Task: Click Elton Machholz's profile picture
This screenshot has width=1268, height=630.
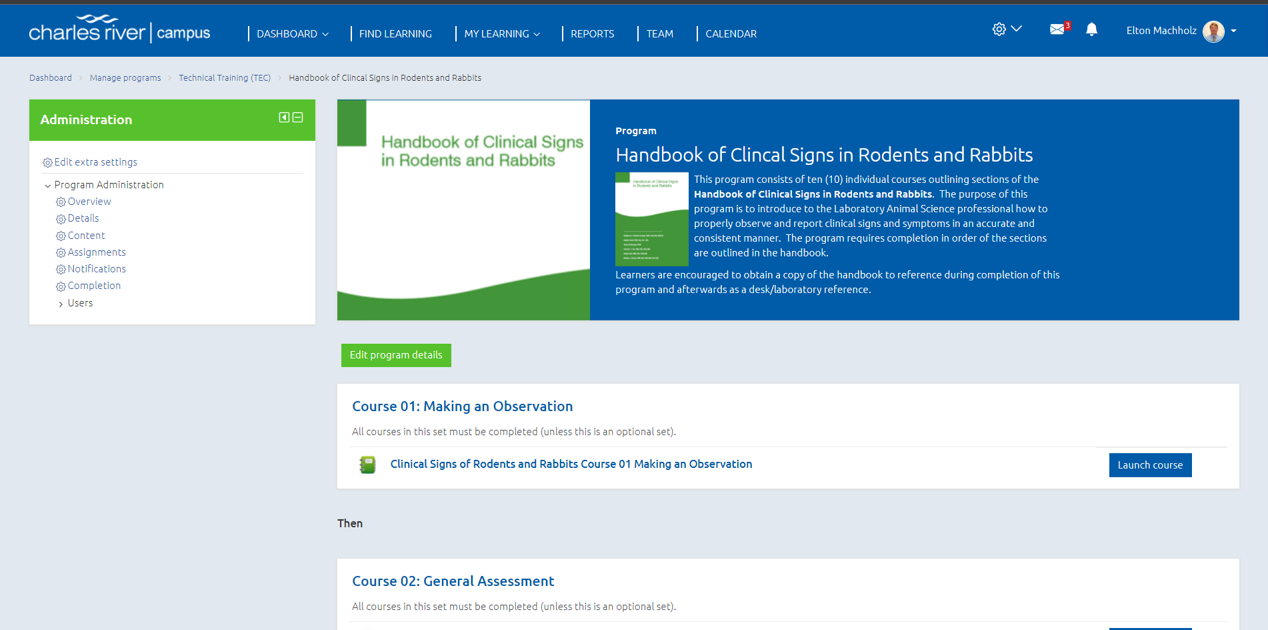Action: coord(1213,31)
